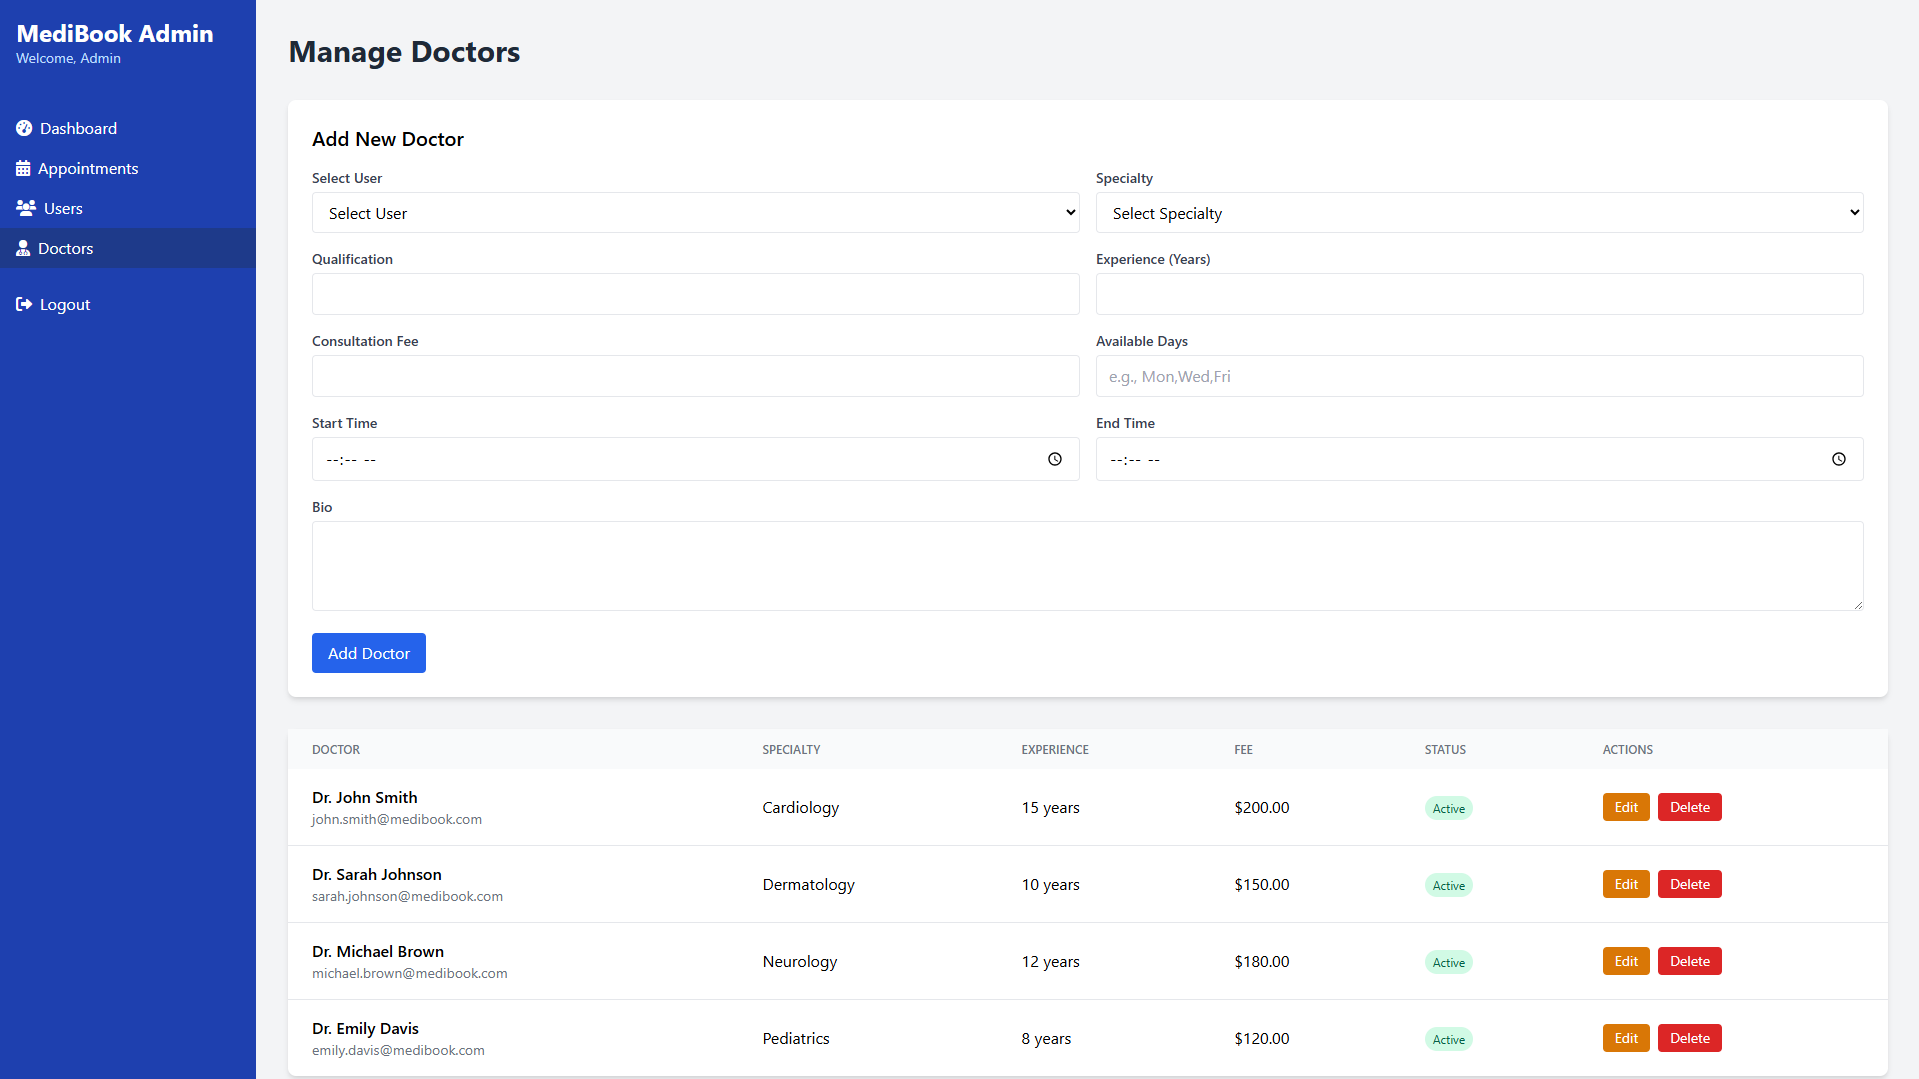This screenshot has width=1919, height=1079.
Task: Edit Dr. Emily Davis entry
Action: pyautogui.click(x=1625, y=1038)
